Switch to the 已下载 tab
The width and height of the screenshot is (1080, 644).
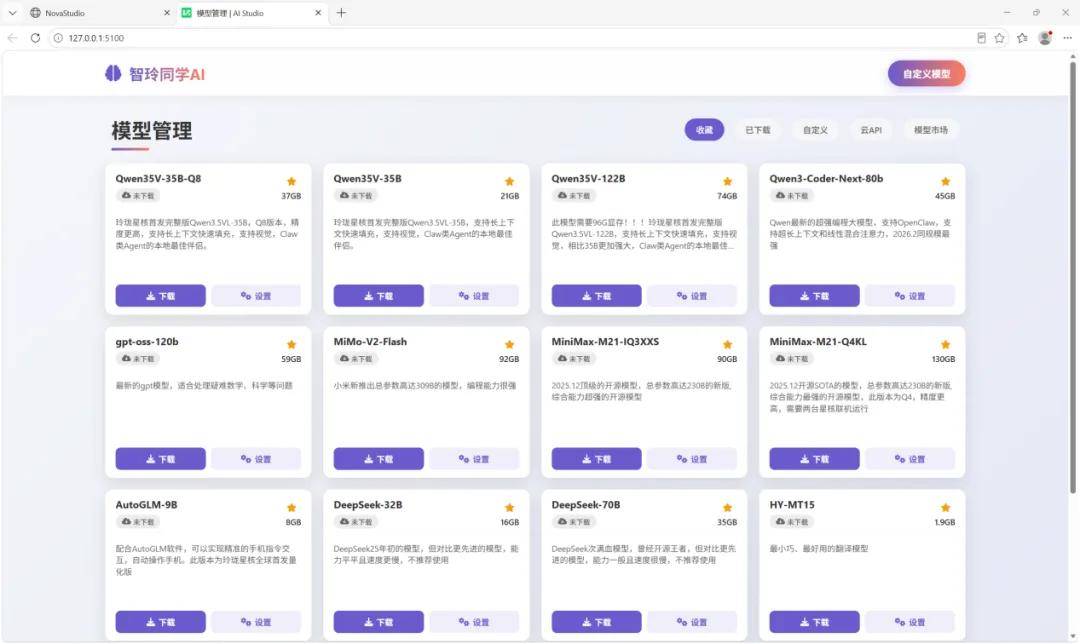point(758,129)
